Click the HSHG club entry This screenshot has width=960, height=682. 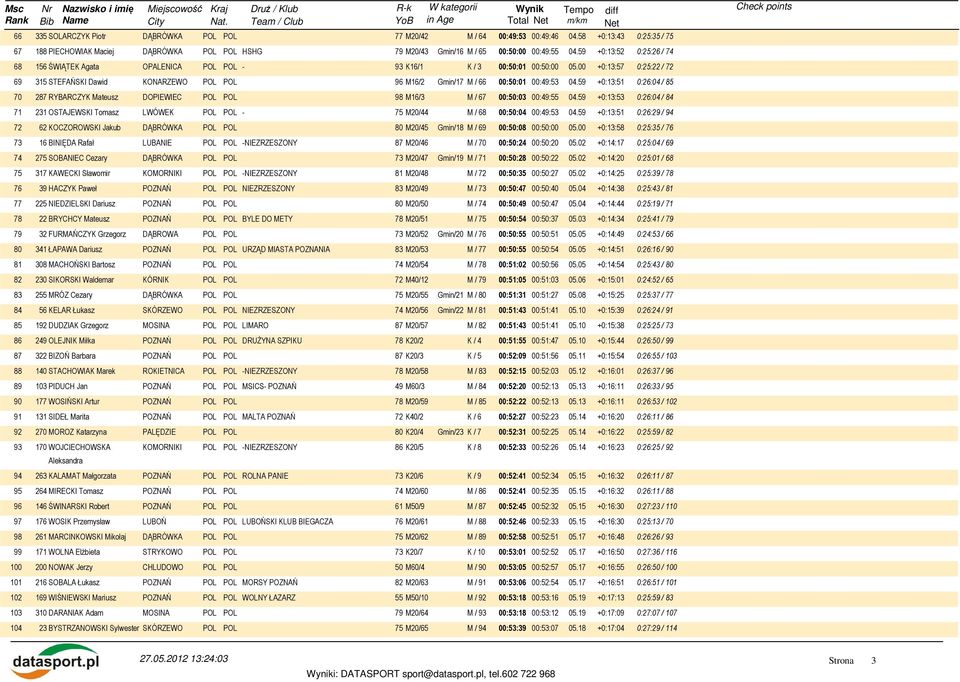tap(252, 52)
